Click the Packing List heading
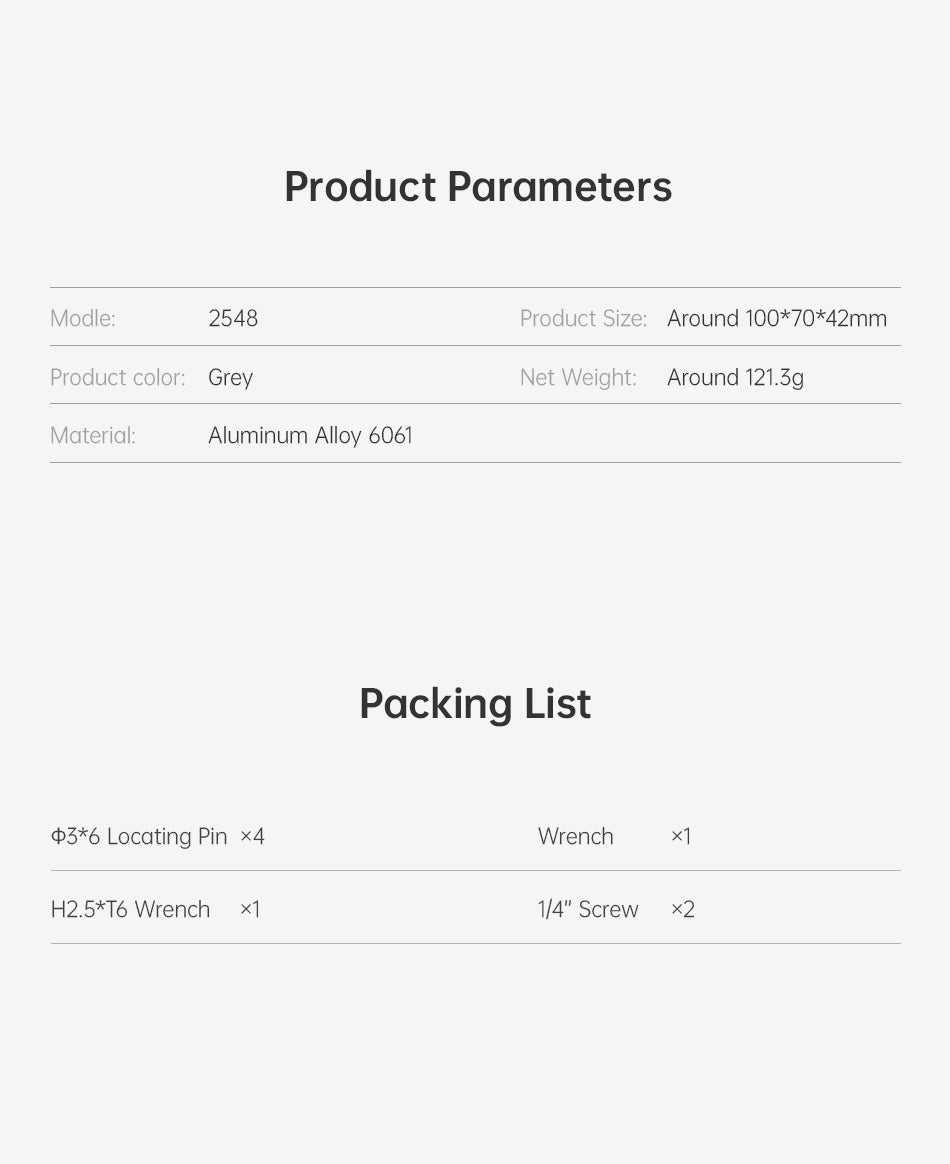Viewport: 950px width, 1164px height. tap(475, 704)
